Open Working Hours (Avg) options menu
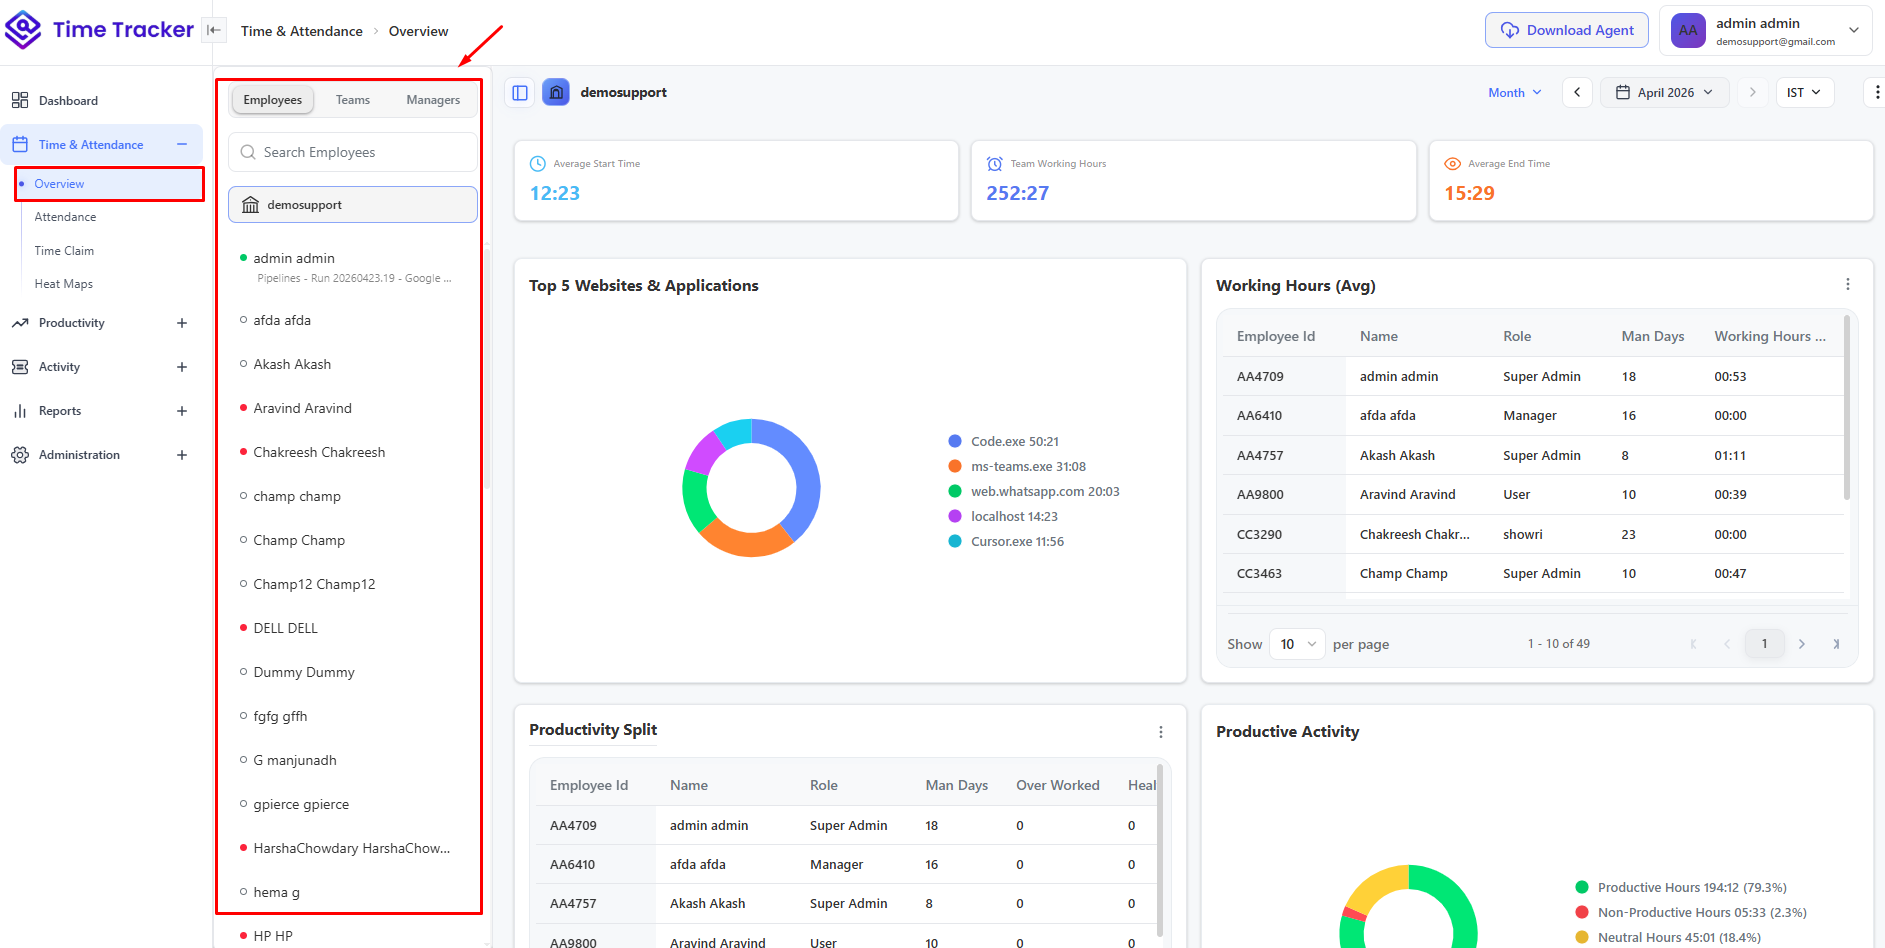Screen dimensions: 1885x948 (1847, 285)
